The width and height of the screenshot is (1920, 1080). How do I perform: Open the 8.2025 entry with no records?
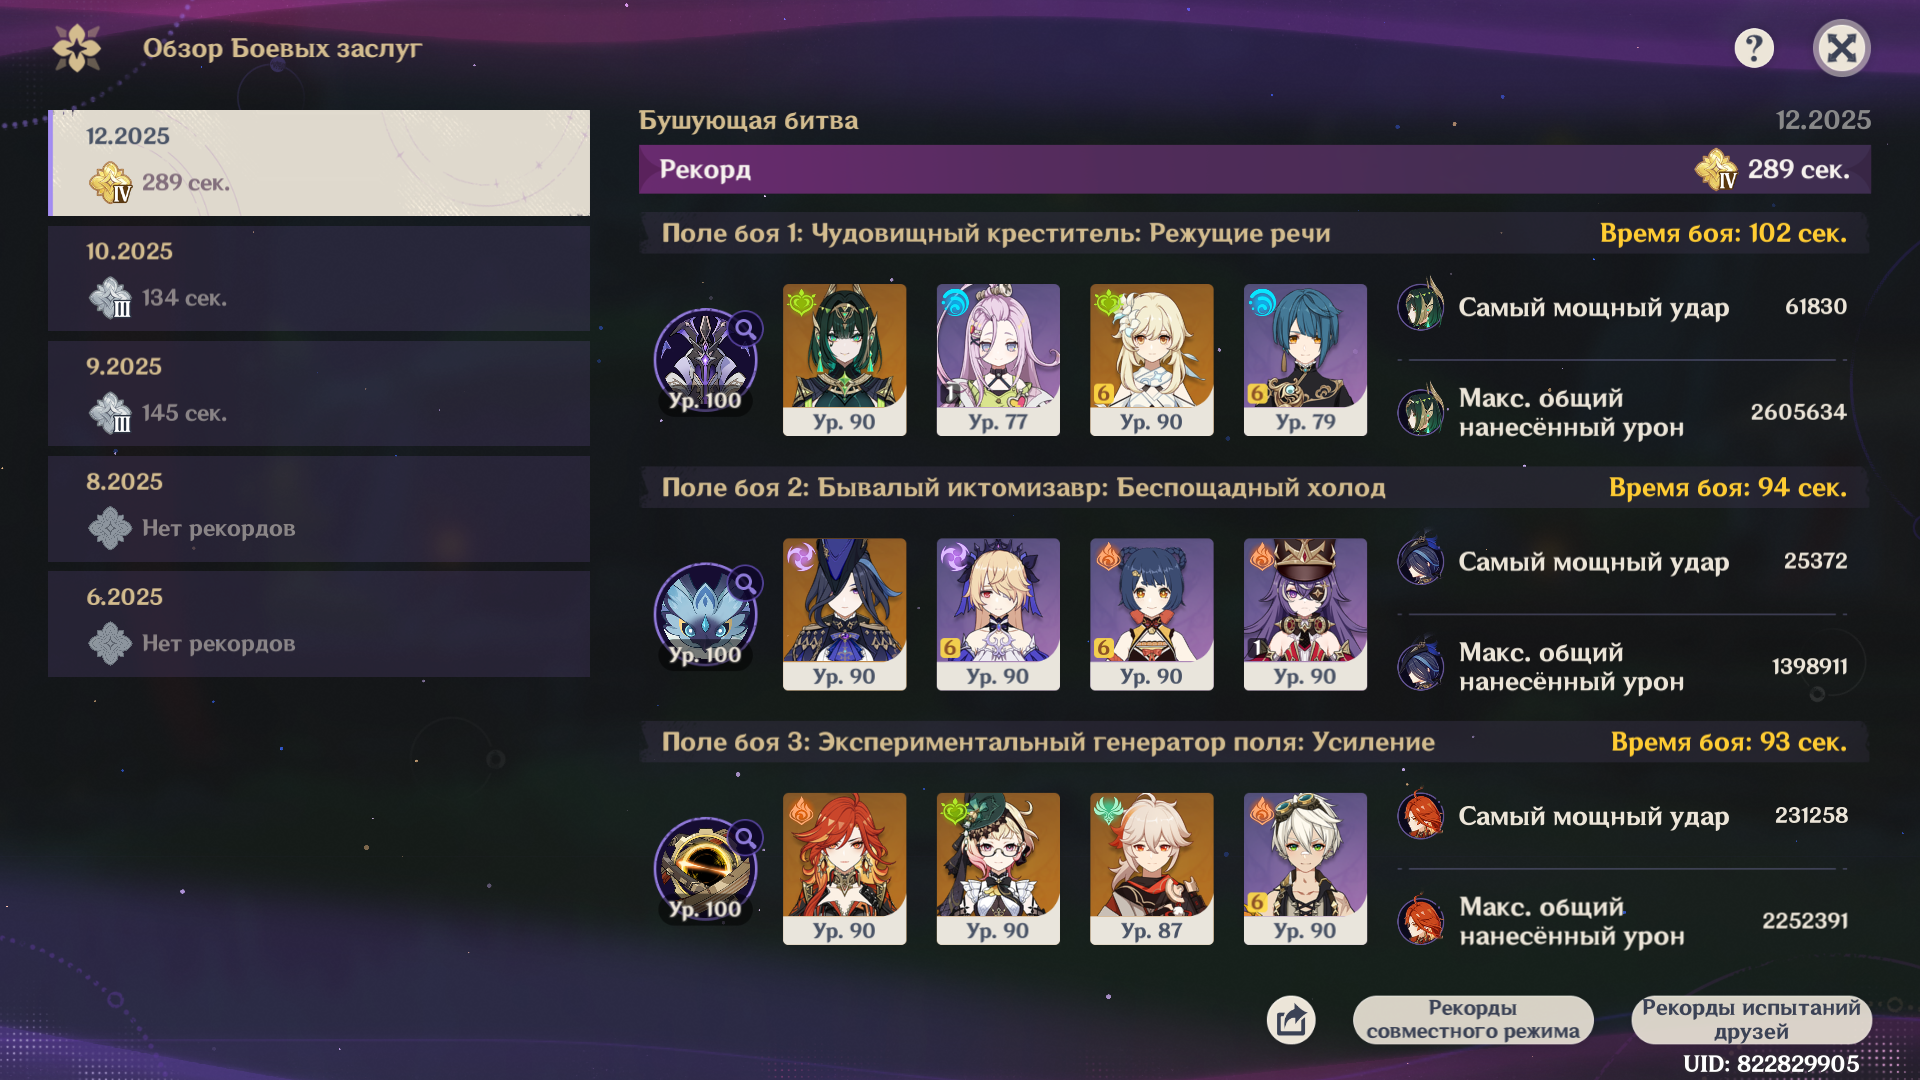click(x=319, y=508)
